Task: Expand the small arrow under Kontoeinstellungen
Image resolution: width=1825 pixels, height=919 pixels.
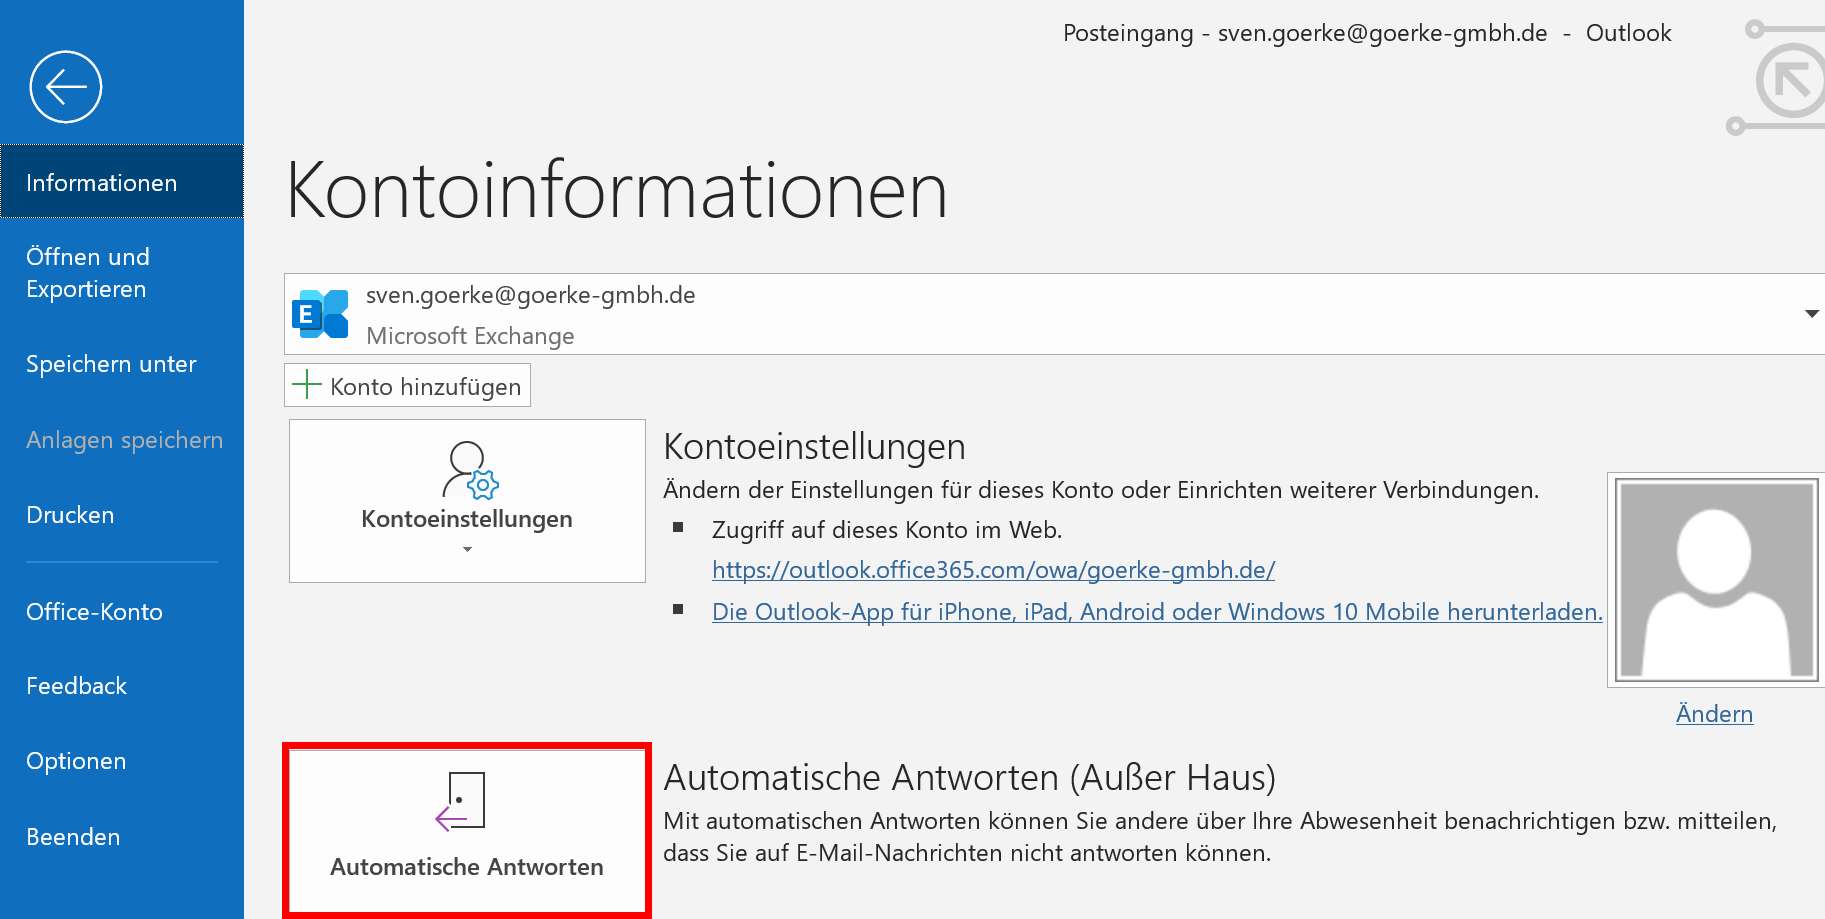Action: coord(467,549)
